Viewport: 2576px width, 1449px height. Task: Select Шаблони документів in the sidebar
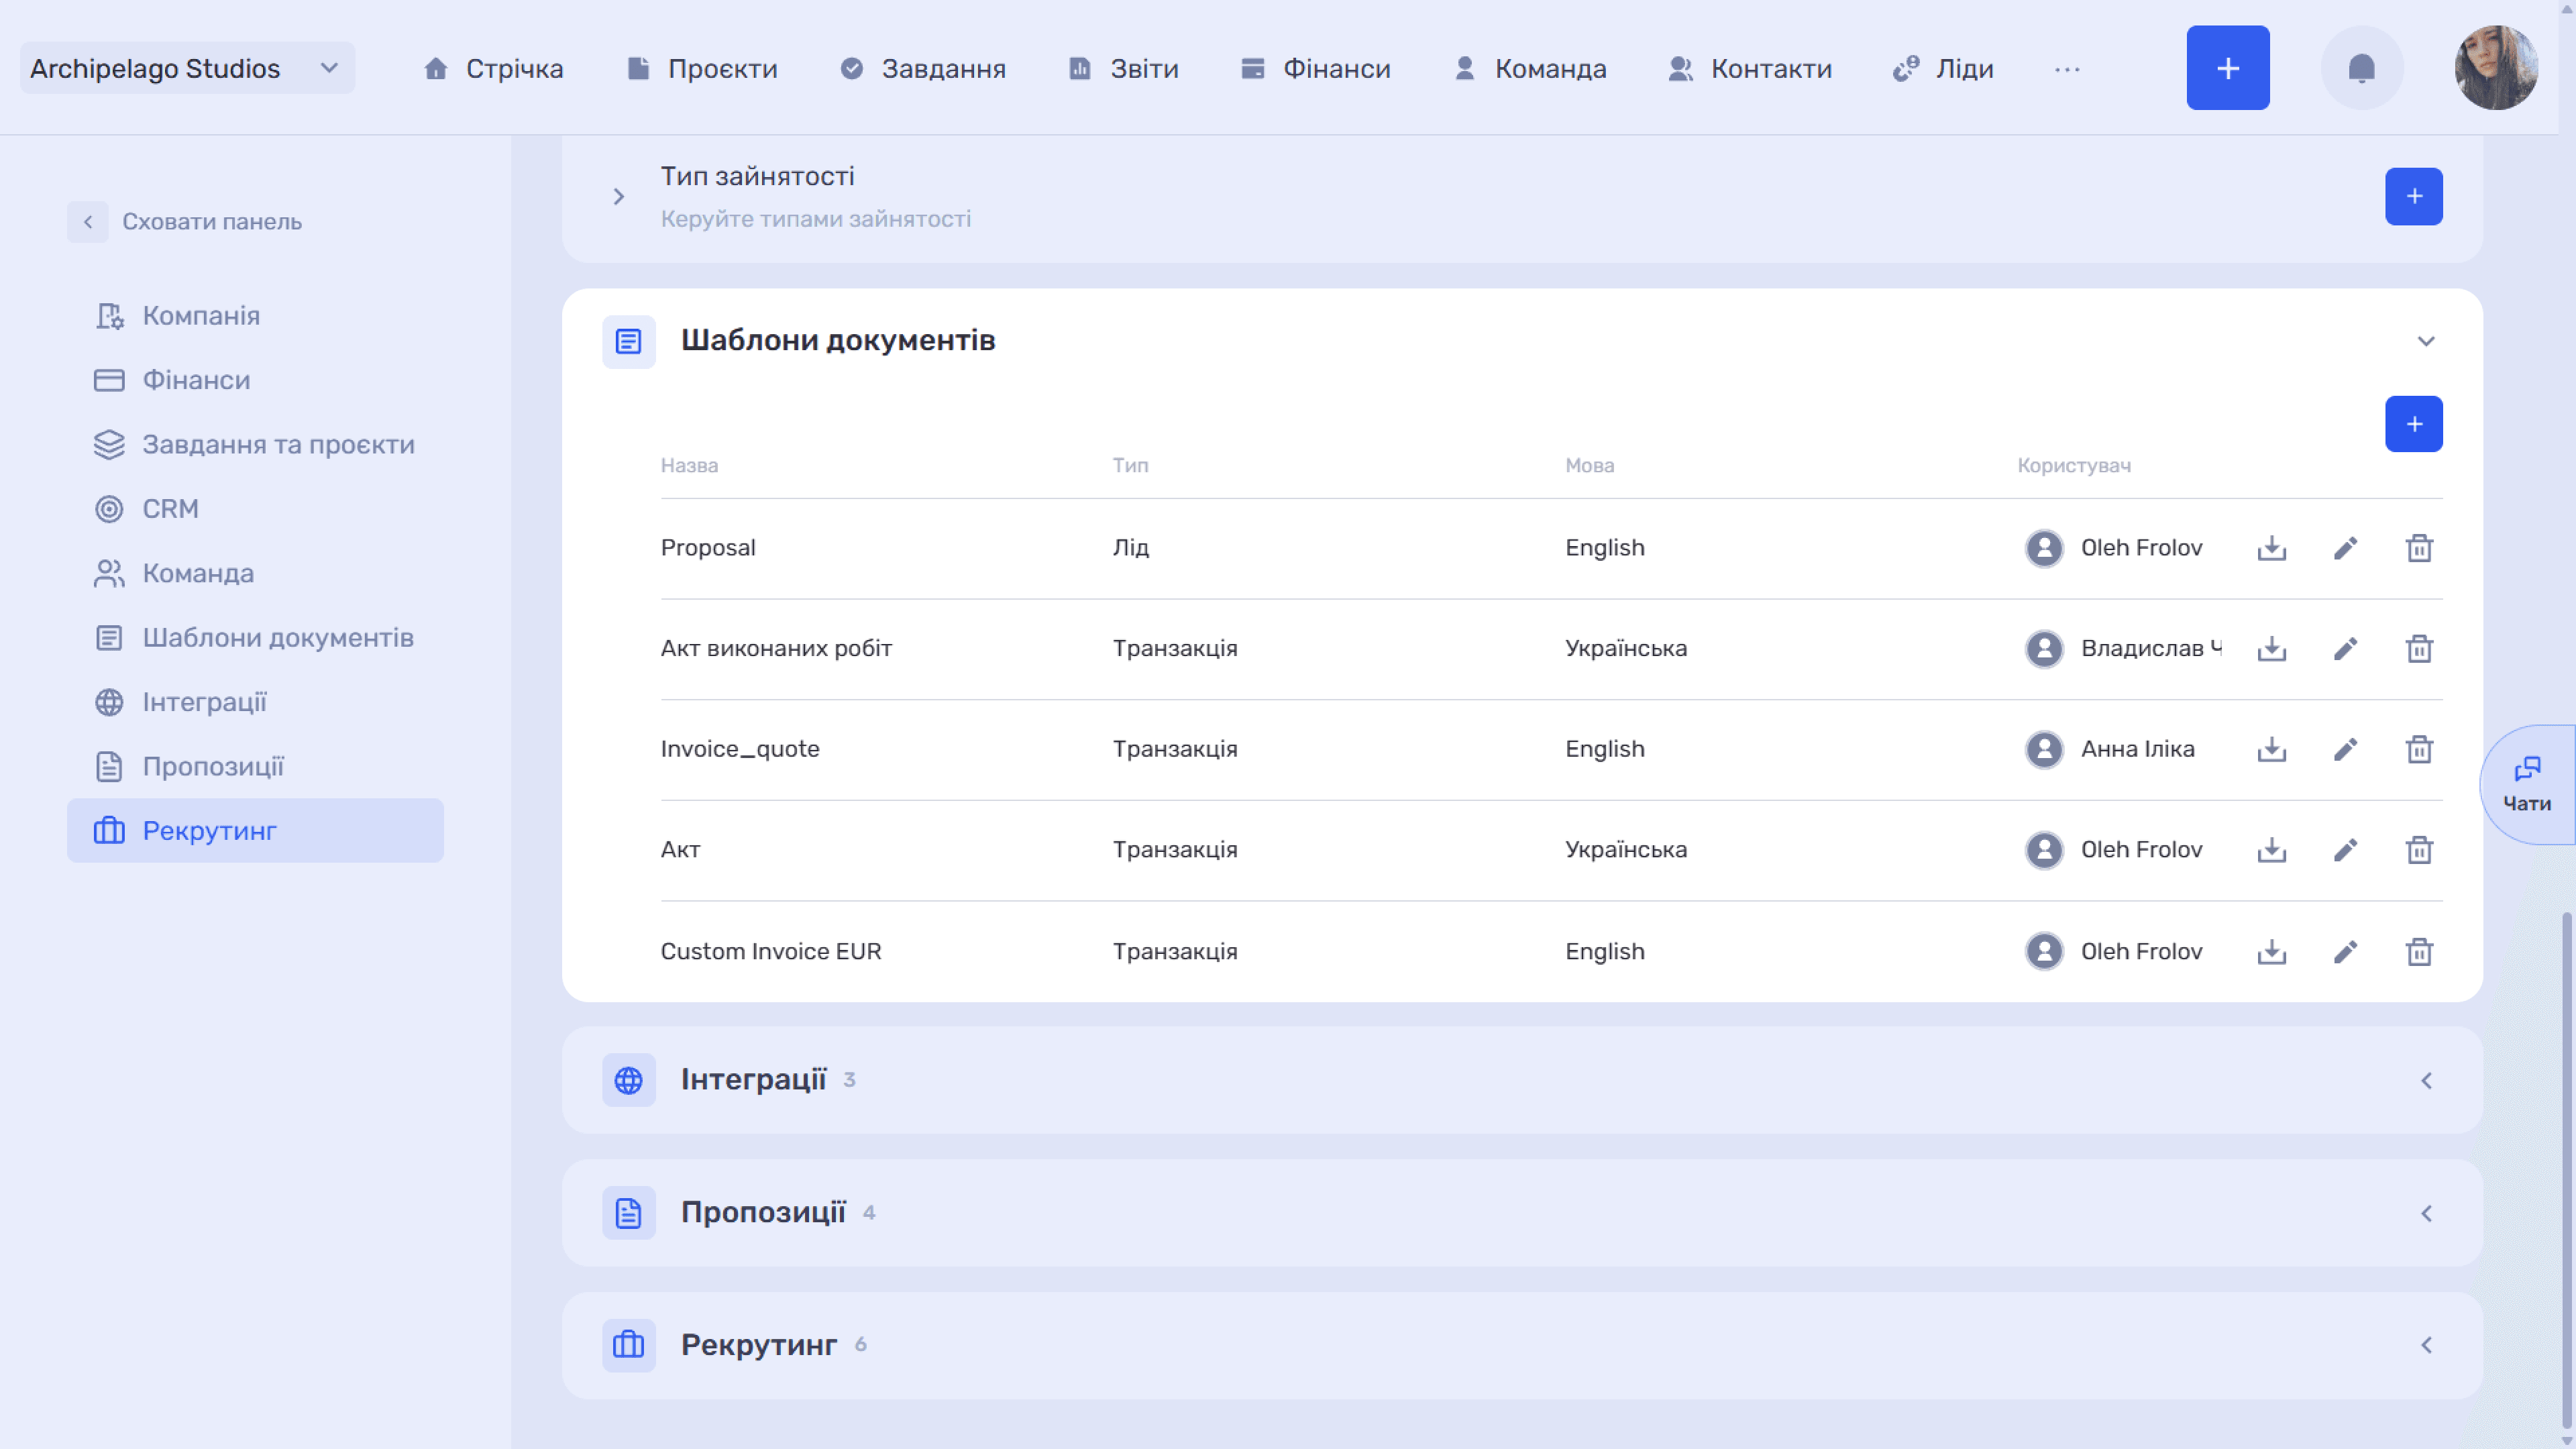point(255,638)
